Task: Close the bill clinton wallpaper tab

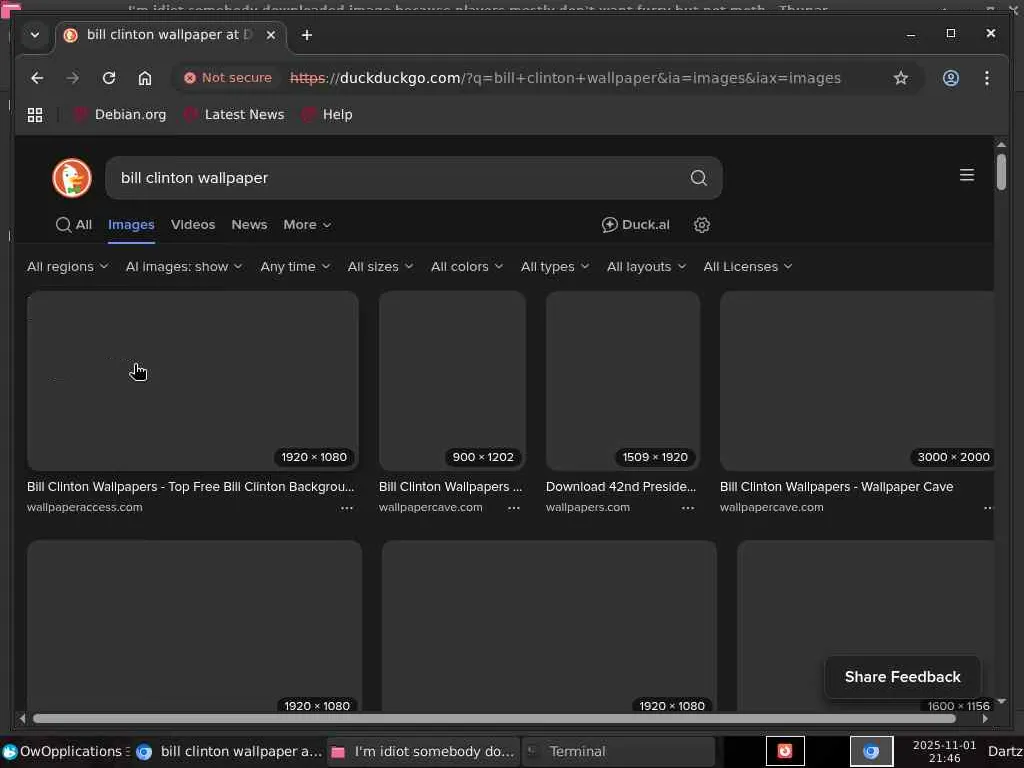Action: tap(270, 35)
